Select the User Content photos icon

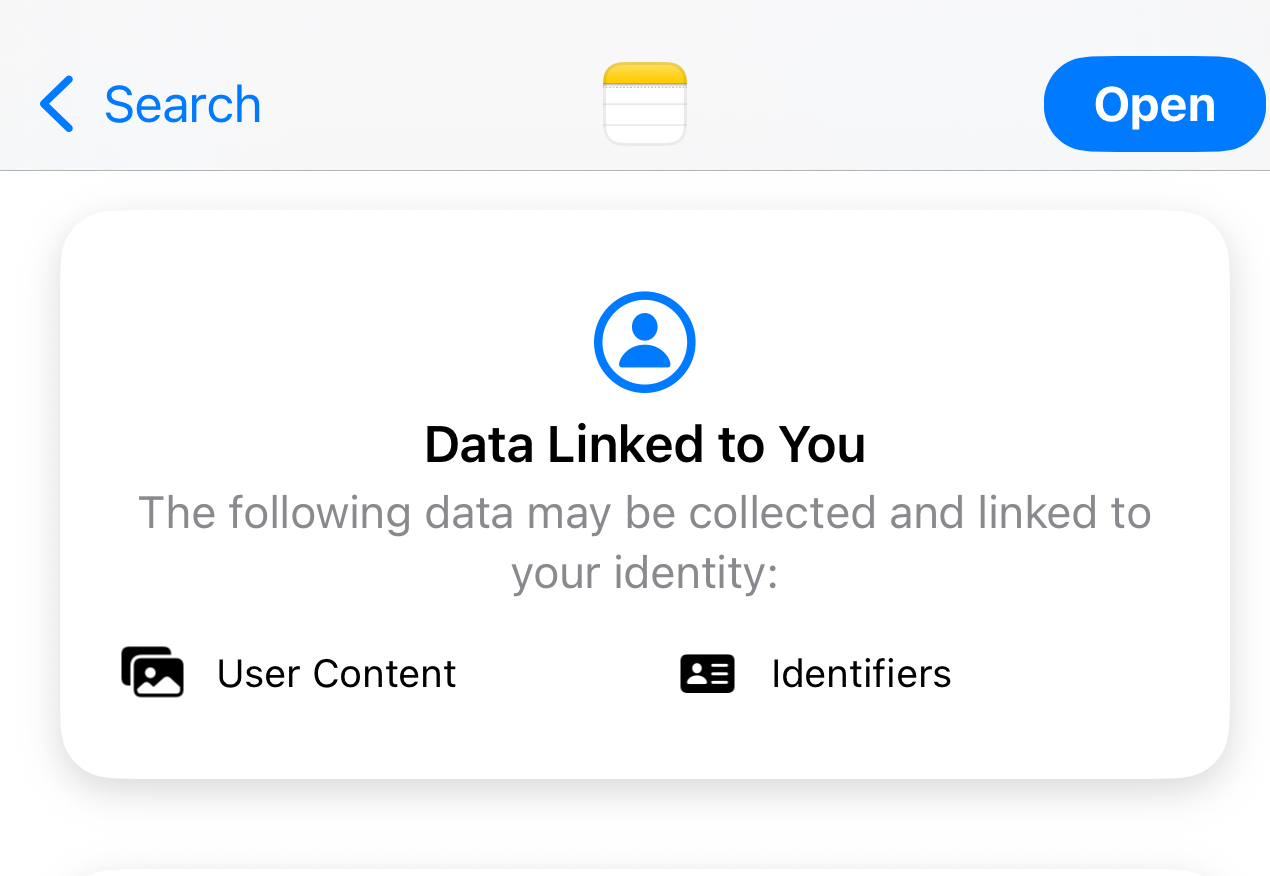pyautogui.click(x=152, y=672)
